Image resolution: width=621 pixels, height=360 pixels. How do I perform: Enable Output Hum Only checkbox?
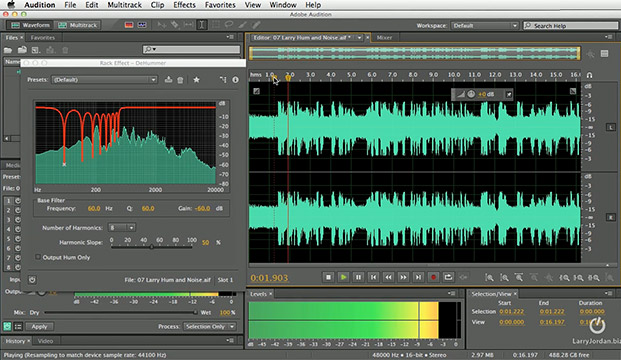click(38, 257)
